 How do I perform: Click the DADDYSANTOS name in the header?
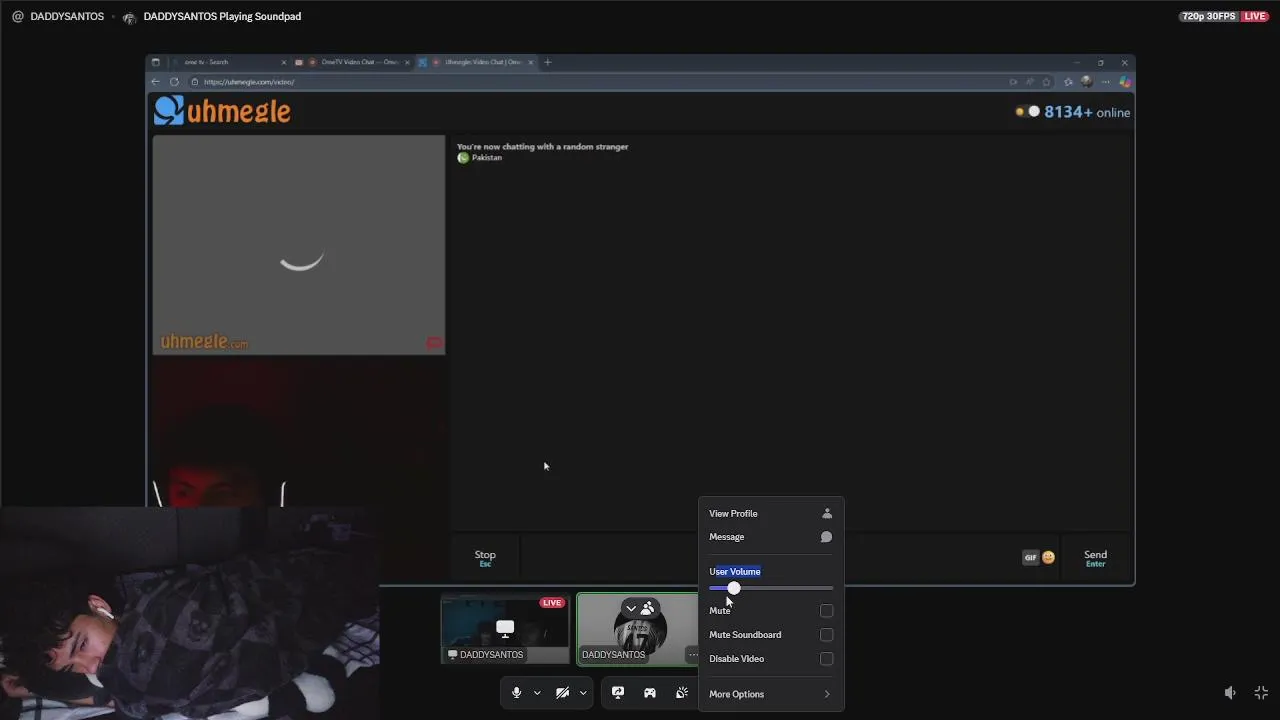click(x=67, y=16)
